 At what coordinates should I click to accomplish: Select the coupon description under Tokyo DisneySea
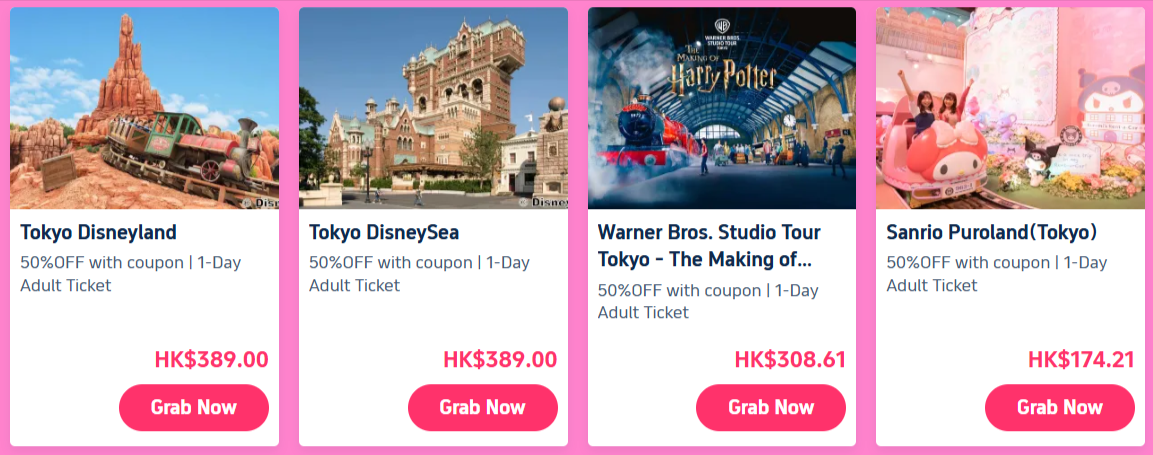[x=419, y=274]
